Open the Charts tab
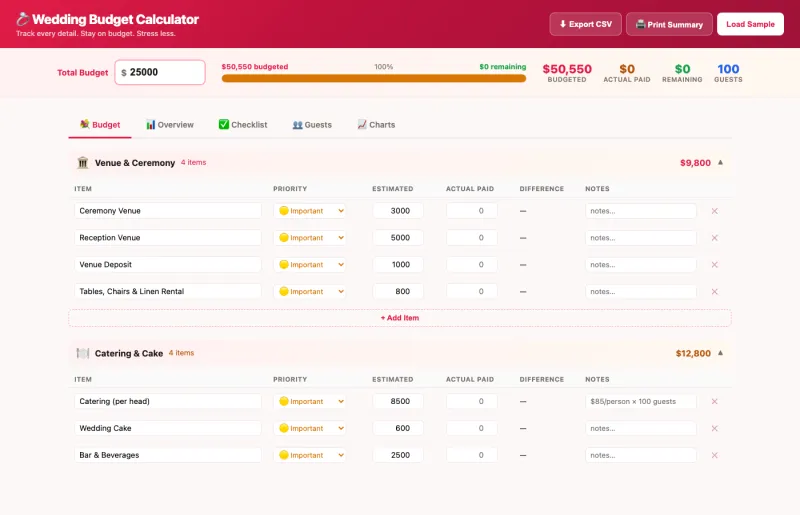This screenshot has width=800, height=515. coord(376,125)
